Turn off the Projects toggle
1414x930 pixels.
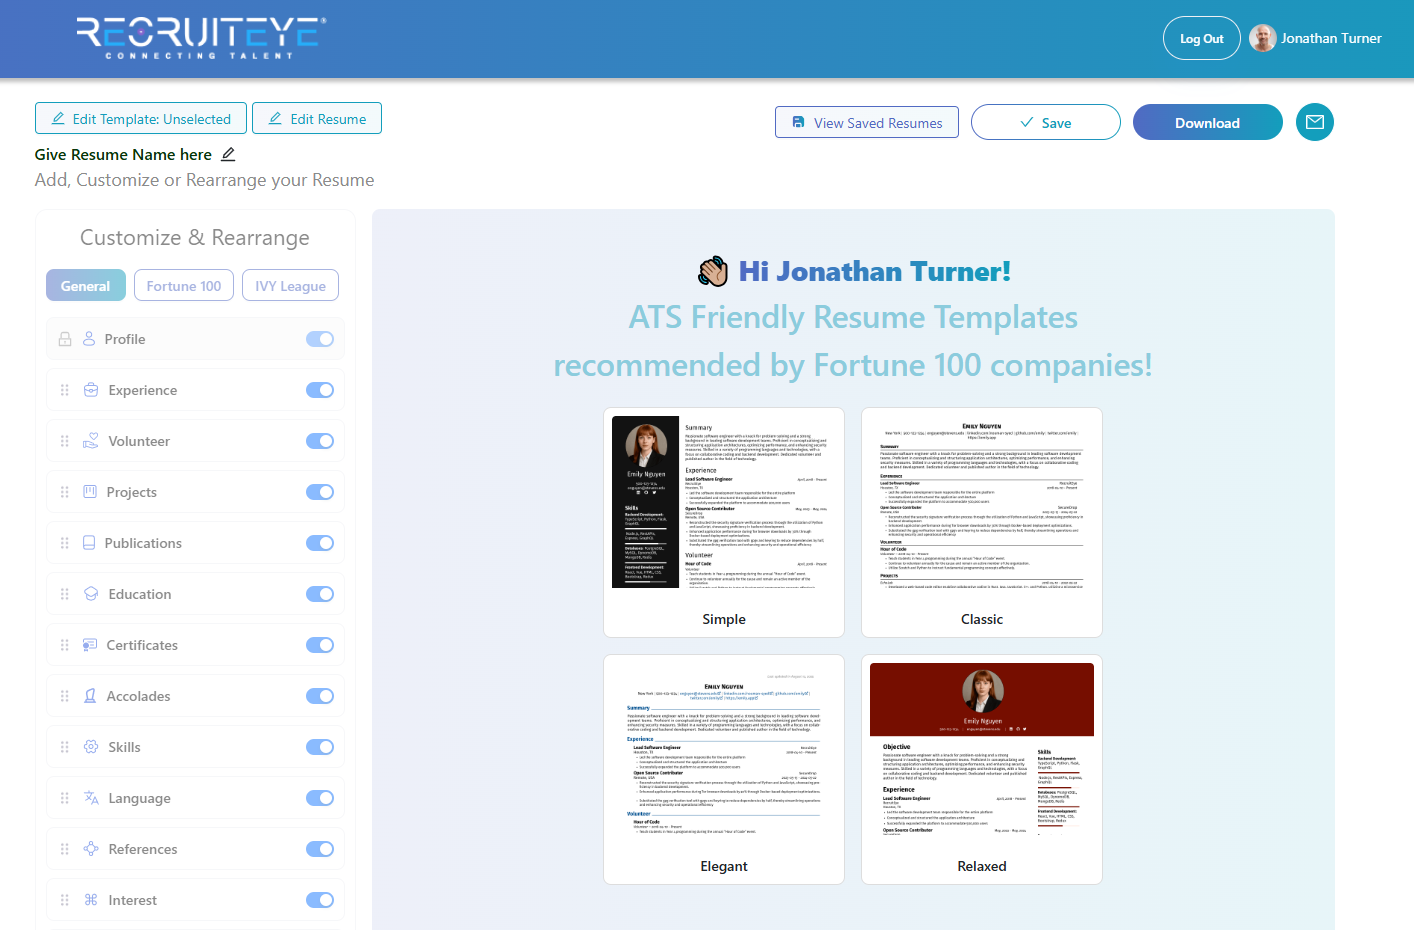(320, 492)
